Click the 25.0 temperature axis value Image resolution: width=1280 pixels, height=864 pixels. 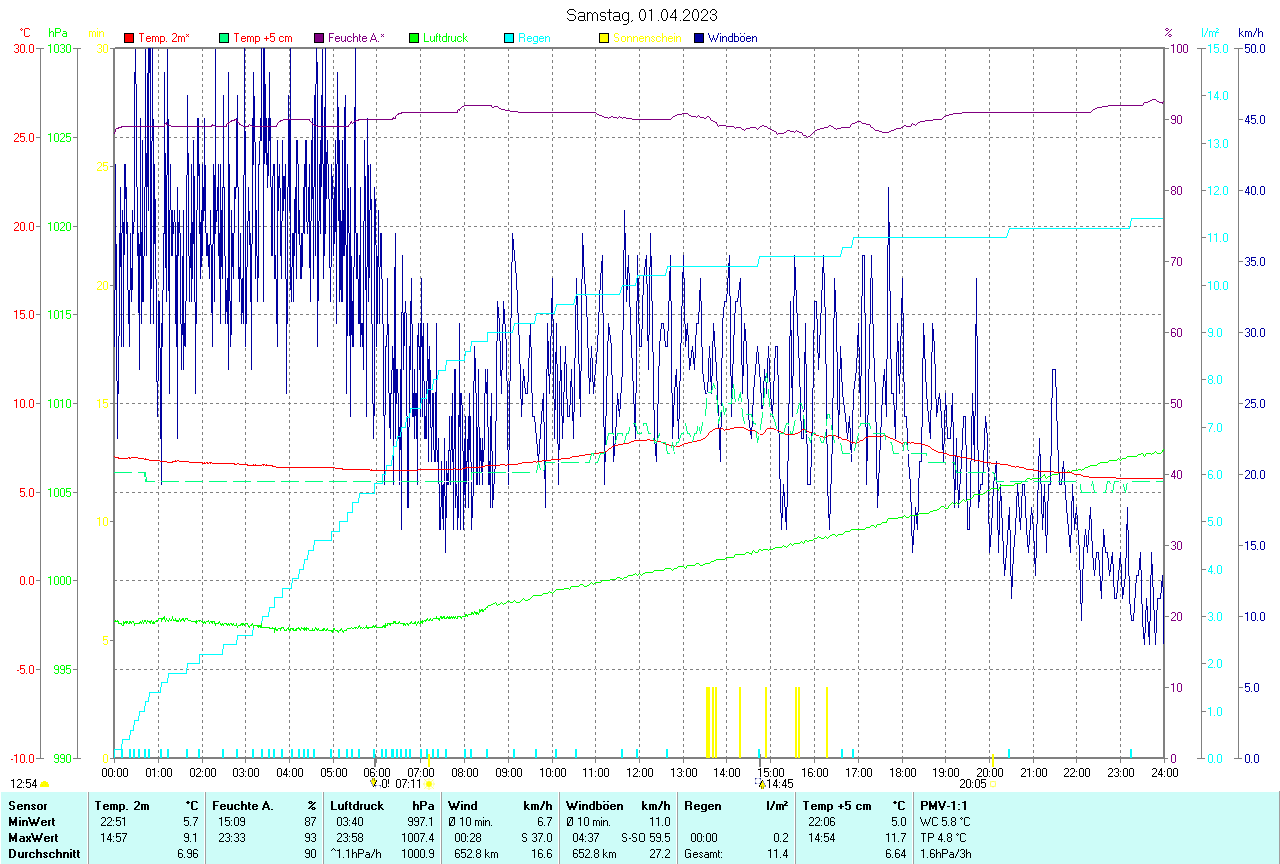coord(24,137)
